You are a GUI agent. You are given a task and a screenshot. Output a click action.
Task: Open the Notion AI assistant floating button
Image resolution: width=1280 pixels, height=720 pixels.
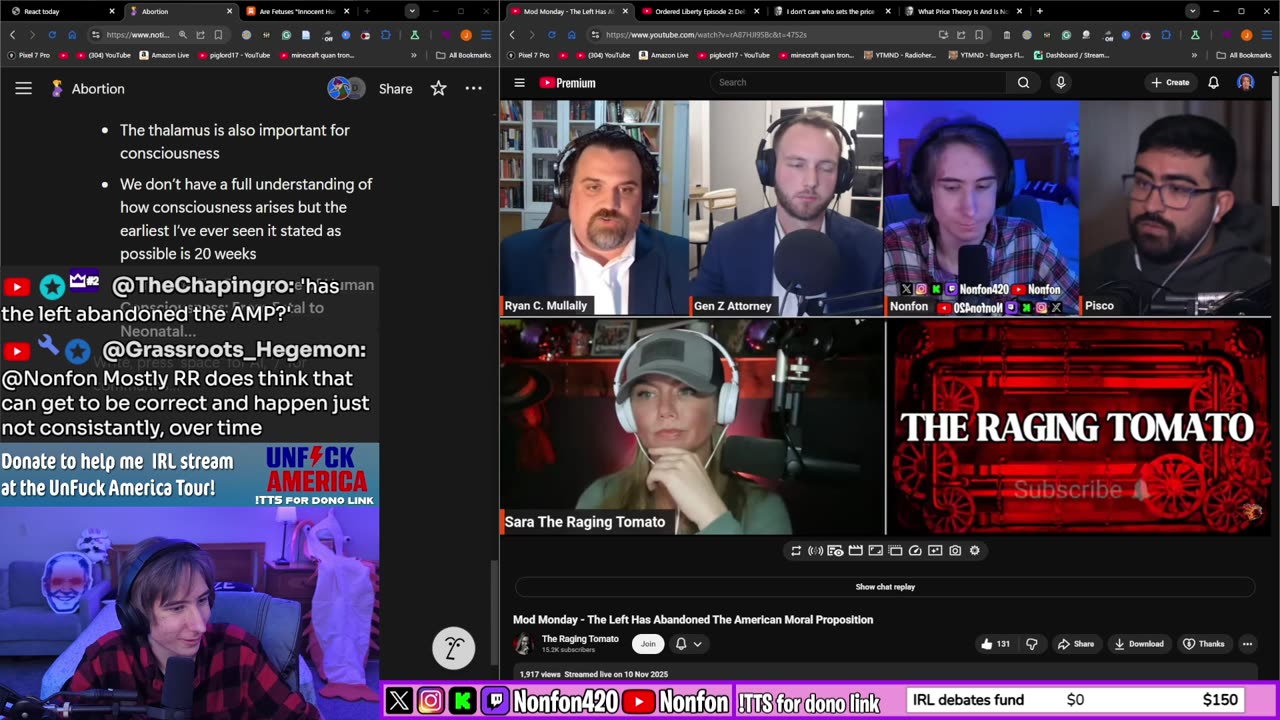point(453,648)
